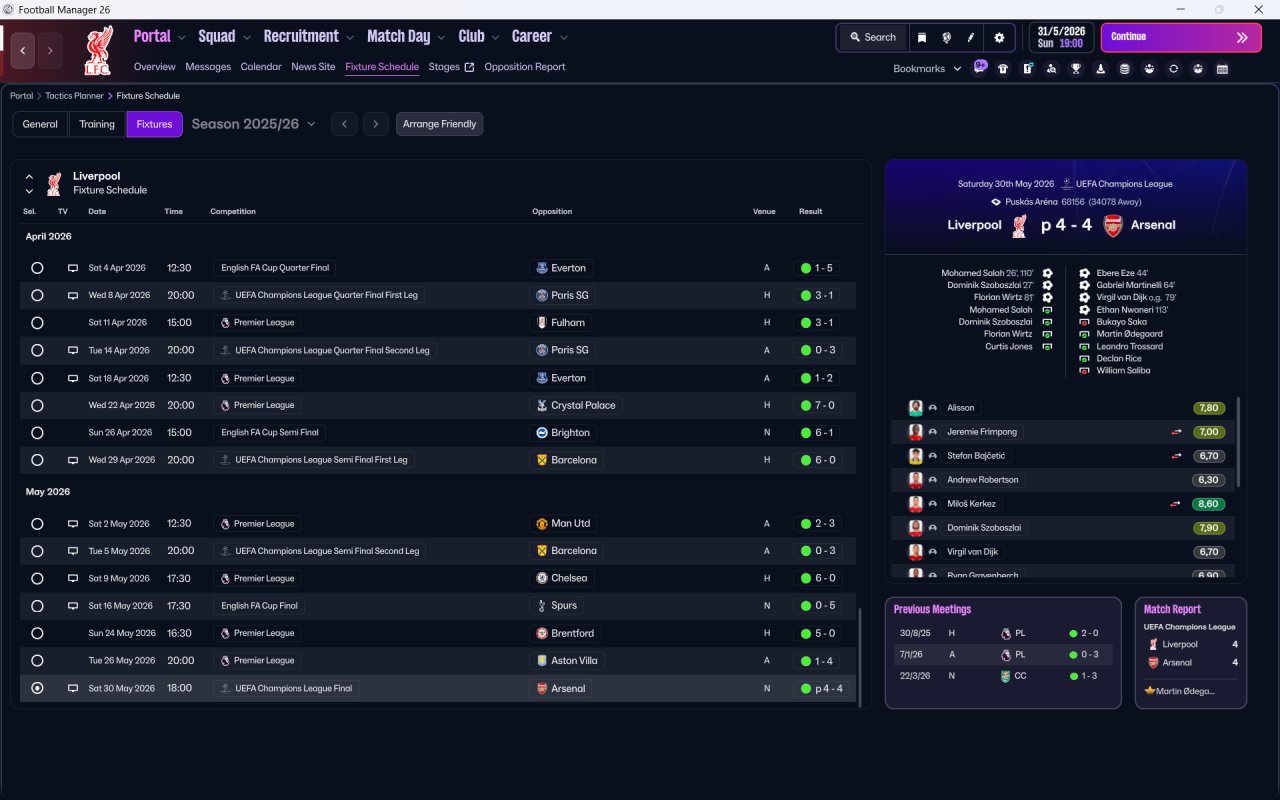Click Andrew Robertson's 6,30 rating pill
This screenshot has height=800, width=1280.
pyautogui.click(x=1208, y=480)
